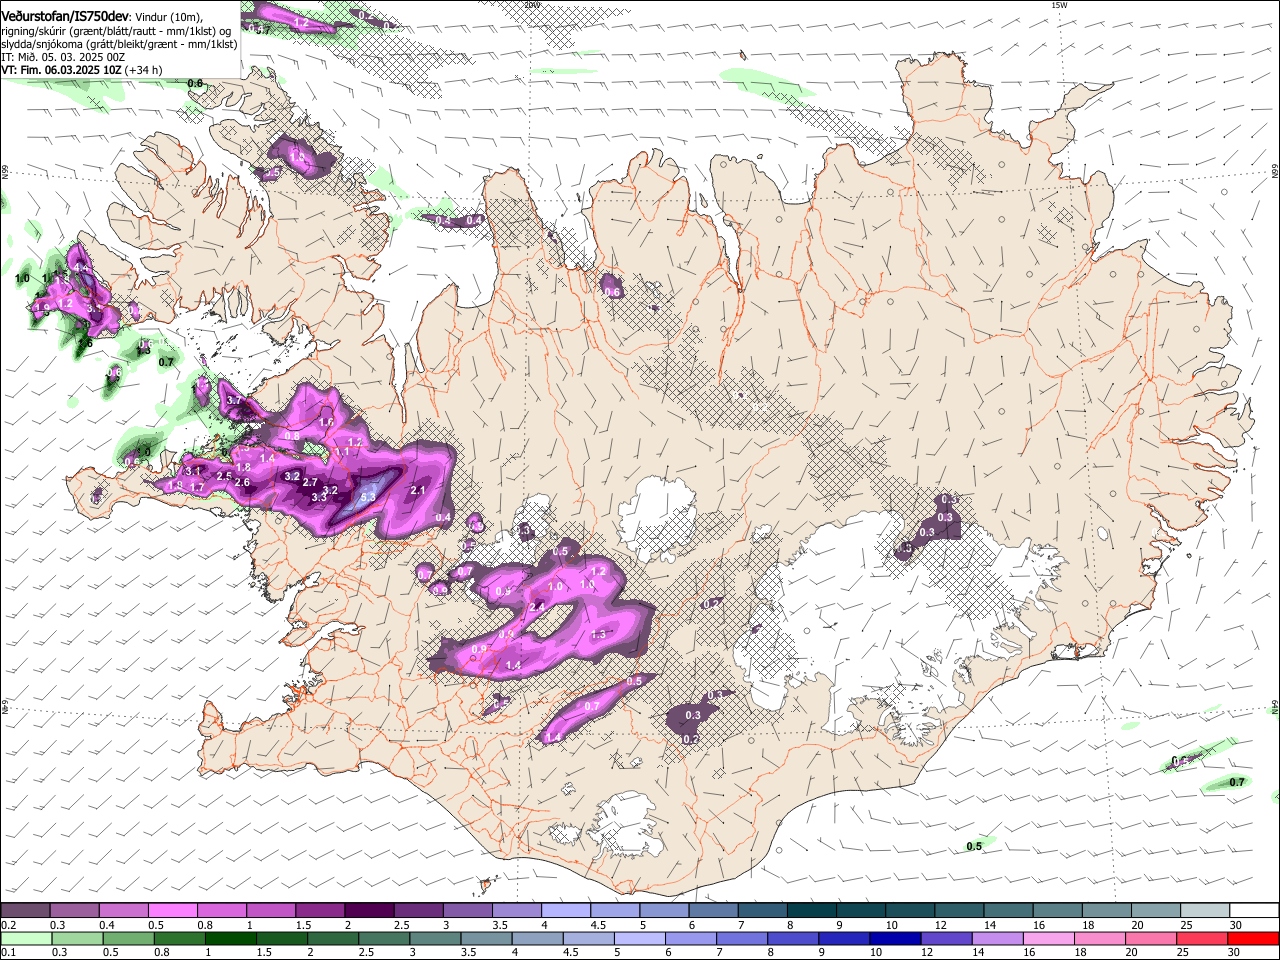1280x960 pixels.
Task: Click the pink rain legend swatch between 16 and 18
Action: [x=1049, y=938]
